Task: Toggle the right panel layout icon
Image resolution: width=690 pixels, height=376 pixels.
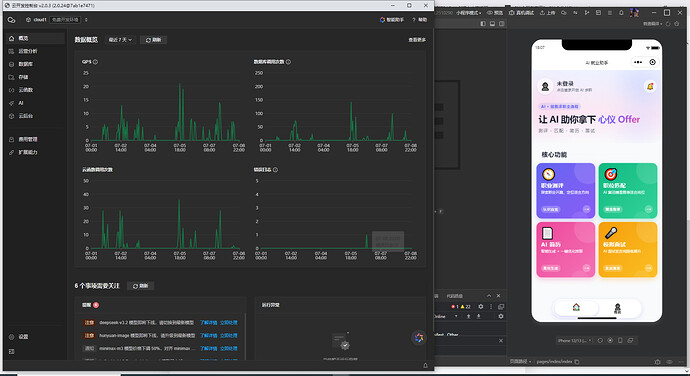Action: [502, 24]
